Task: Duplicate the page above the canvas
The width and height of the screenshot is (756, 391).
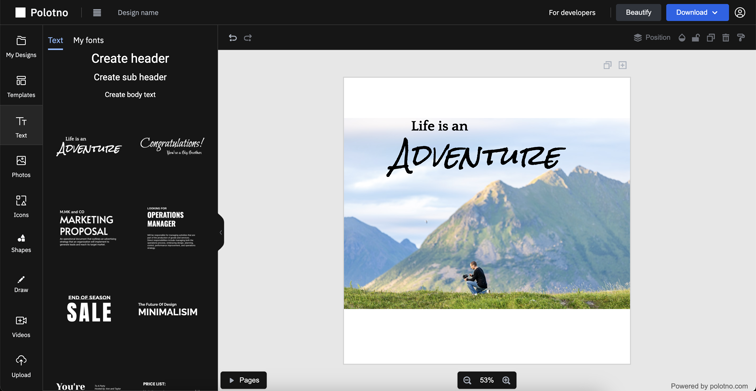Action: (x=608, y=65)
